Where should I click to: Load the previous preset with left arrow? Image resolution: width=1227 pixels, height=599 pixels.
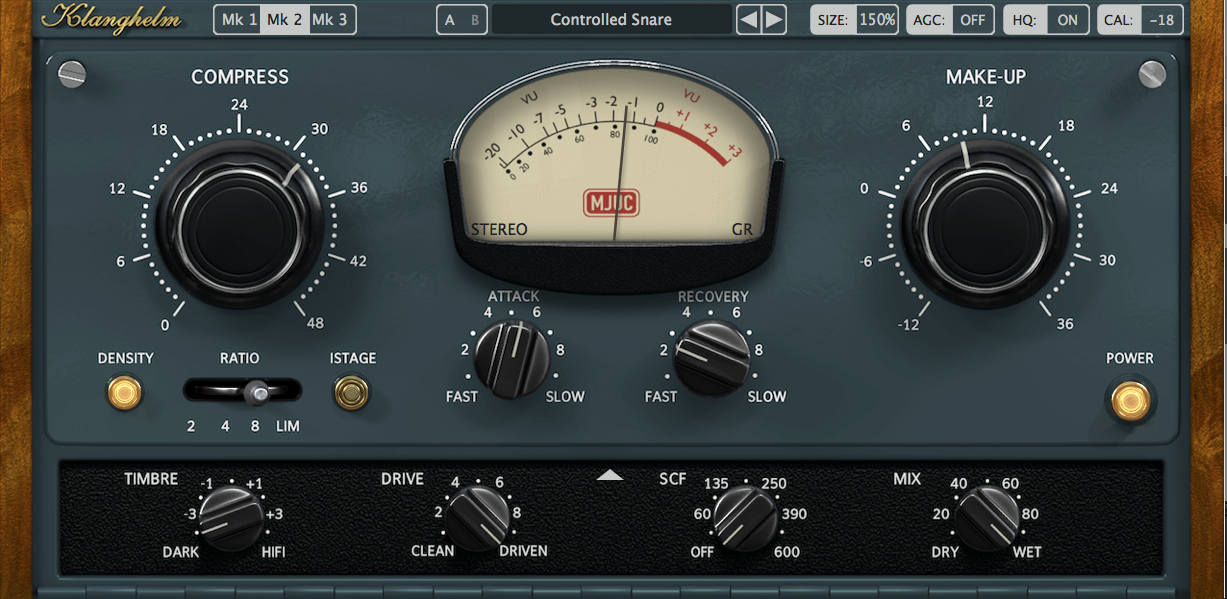tap(749, 20)
